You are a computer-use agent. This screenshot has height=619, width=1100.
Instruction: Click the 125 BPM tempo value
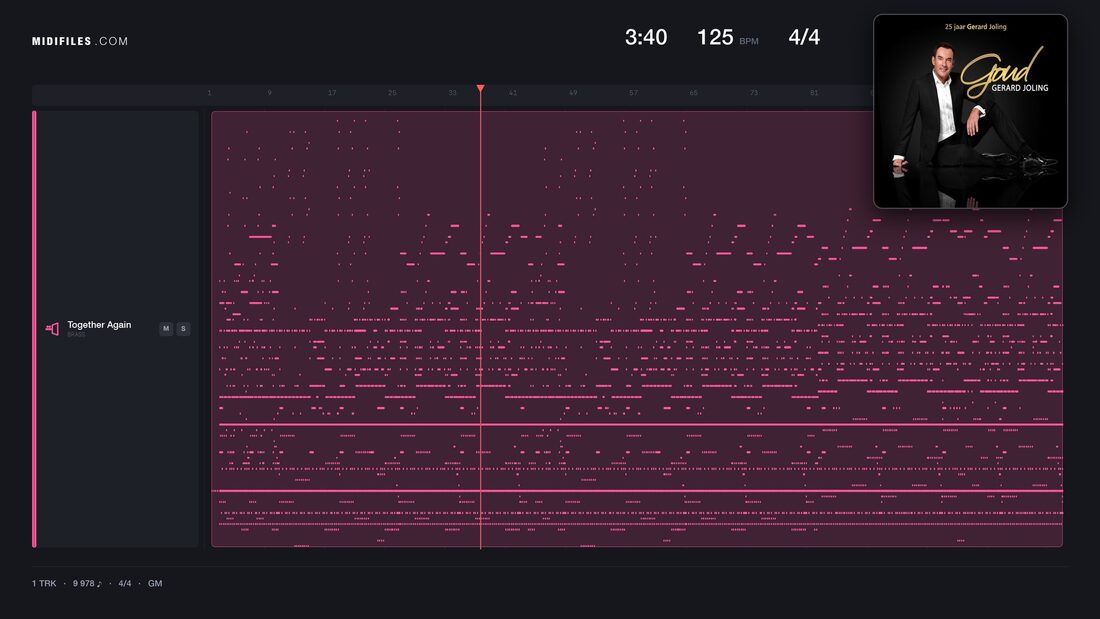(715, 37)
